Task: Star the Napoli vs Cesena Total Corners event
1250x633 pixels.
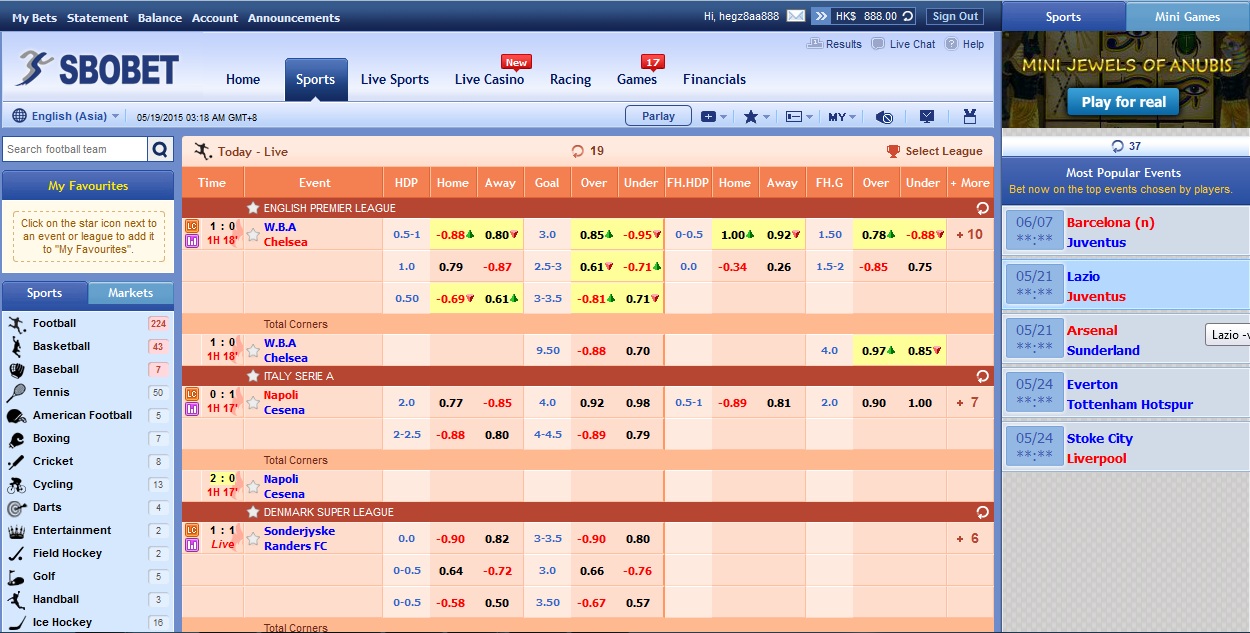Action: pos(253,486)
